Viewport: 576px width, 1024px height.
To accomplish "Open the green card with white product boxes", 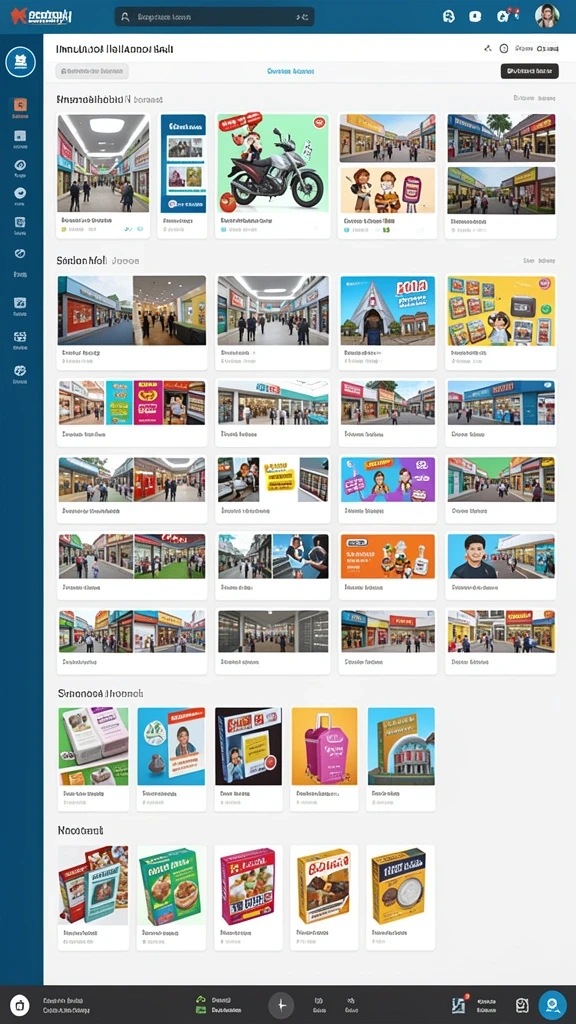I will tap(93, 759).
